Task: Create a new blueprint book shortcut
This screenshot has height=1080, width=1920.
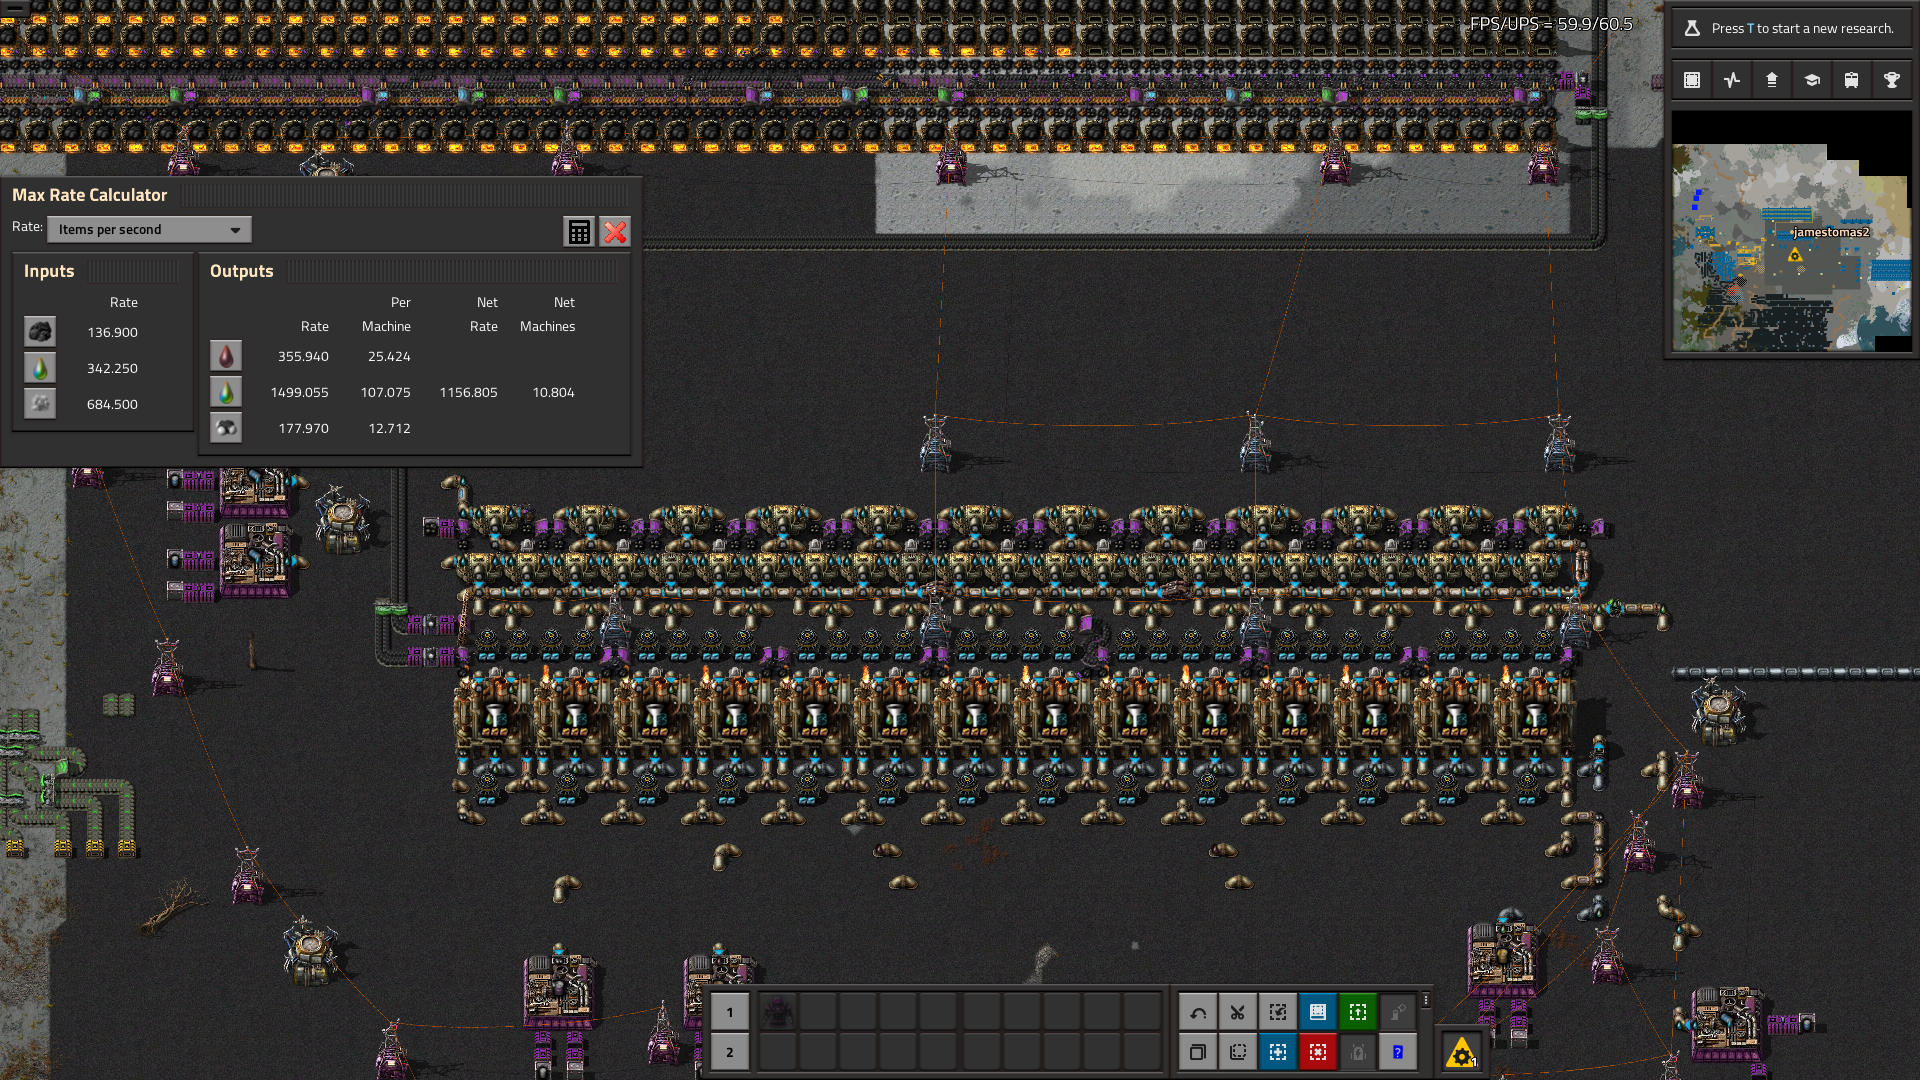Action: pyautogui.click(x=1318, y=1012)
